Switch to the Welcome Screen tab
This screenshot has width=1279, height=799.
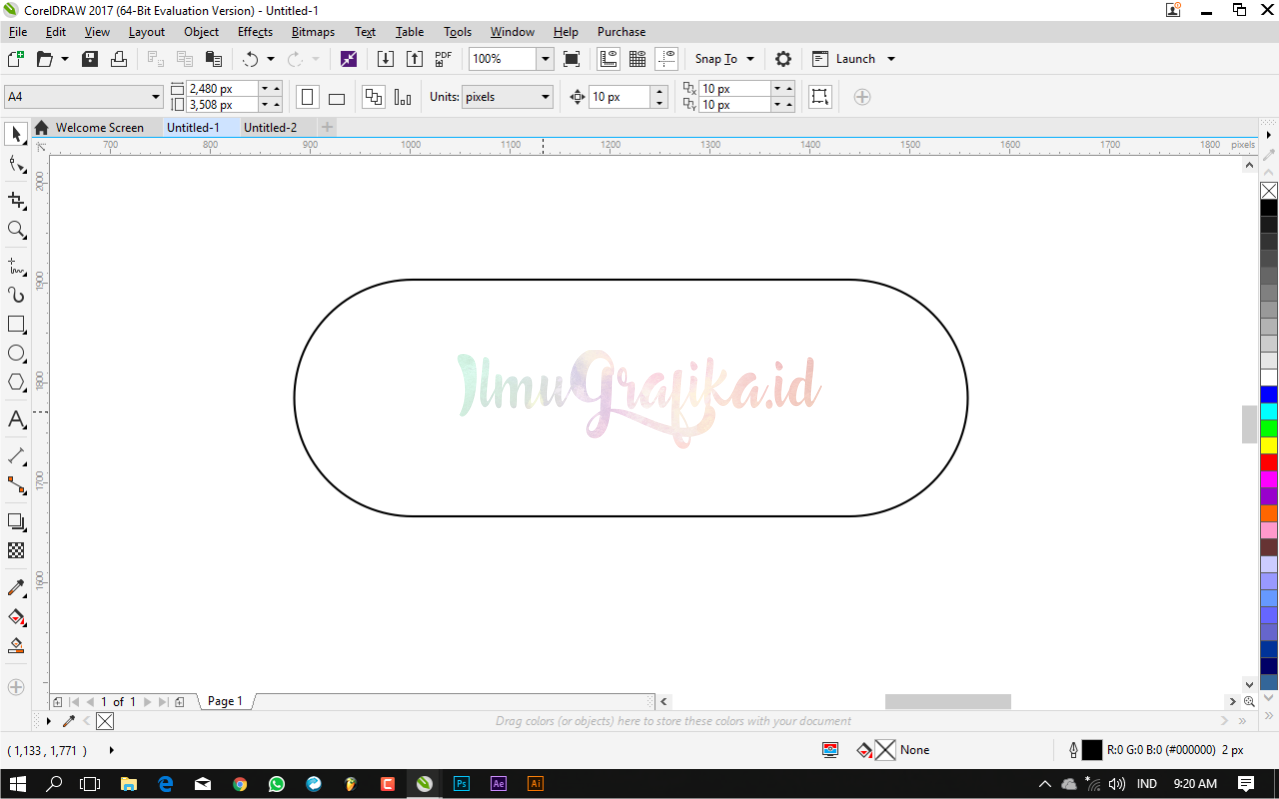click(99, 128)
